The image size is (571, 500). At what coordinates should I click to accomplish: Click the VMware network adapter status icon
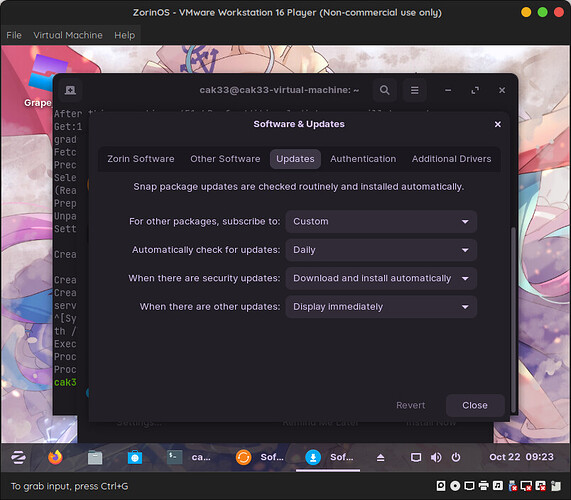point(469,486)
